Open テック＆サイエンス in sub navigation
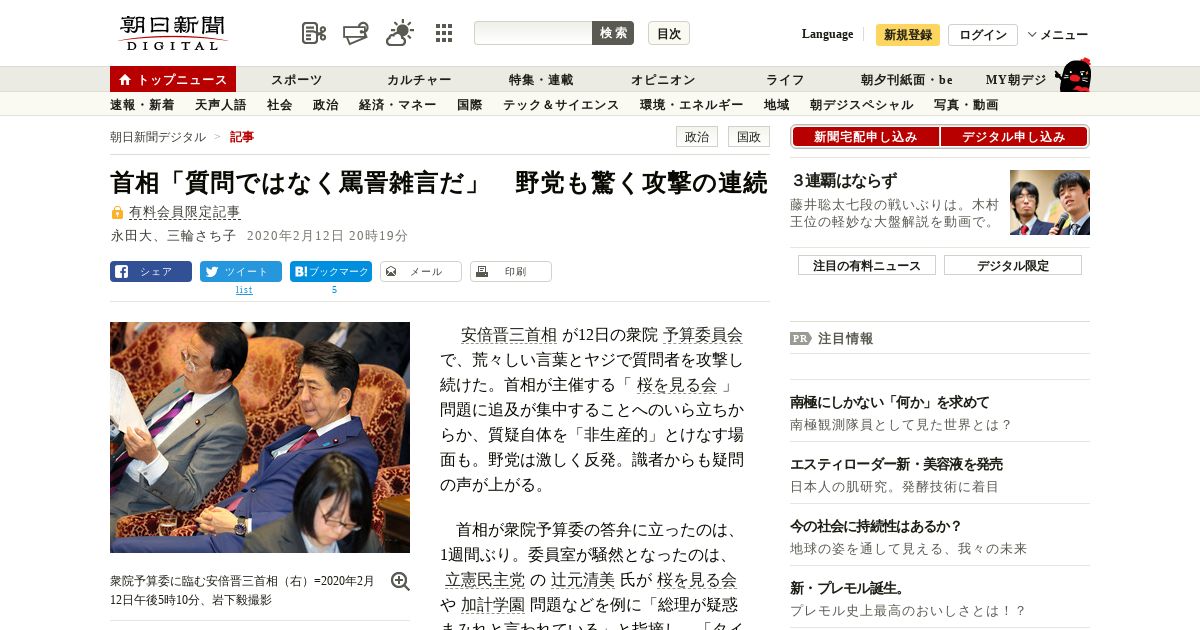 [x=561, y=104]
